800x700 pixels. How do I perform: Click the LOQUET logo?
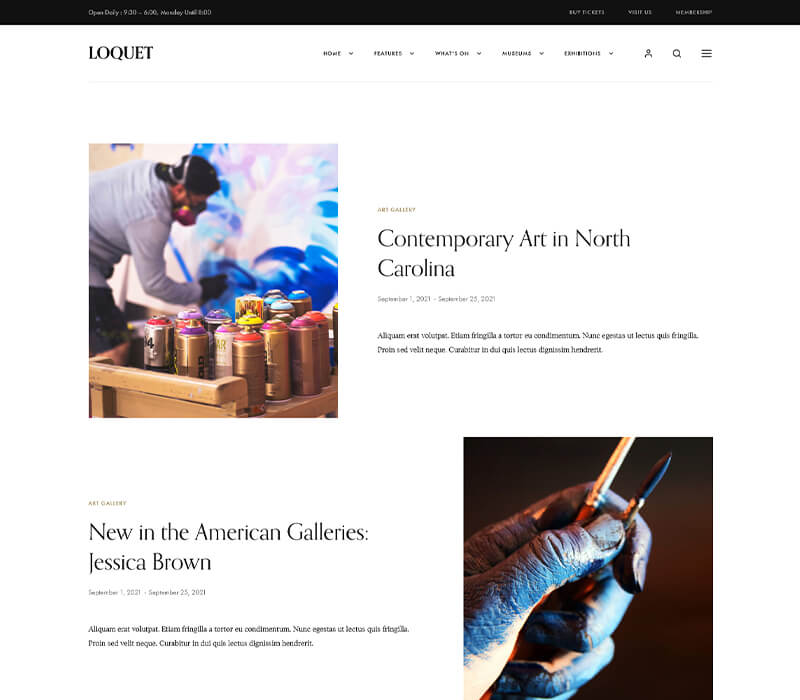click(x=120, y=53)
